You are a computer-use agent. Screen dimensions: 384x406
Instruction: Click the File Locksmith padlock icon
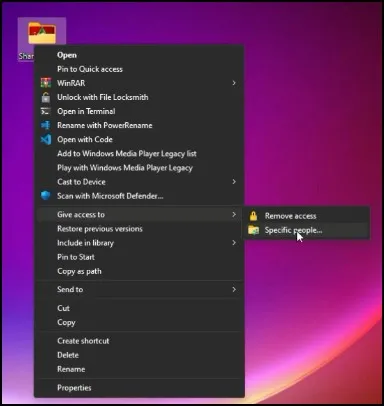point(46,97)
